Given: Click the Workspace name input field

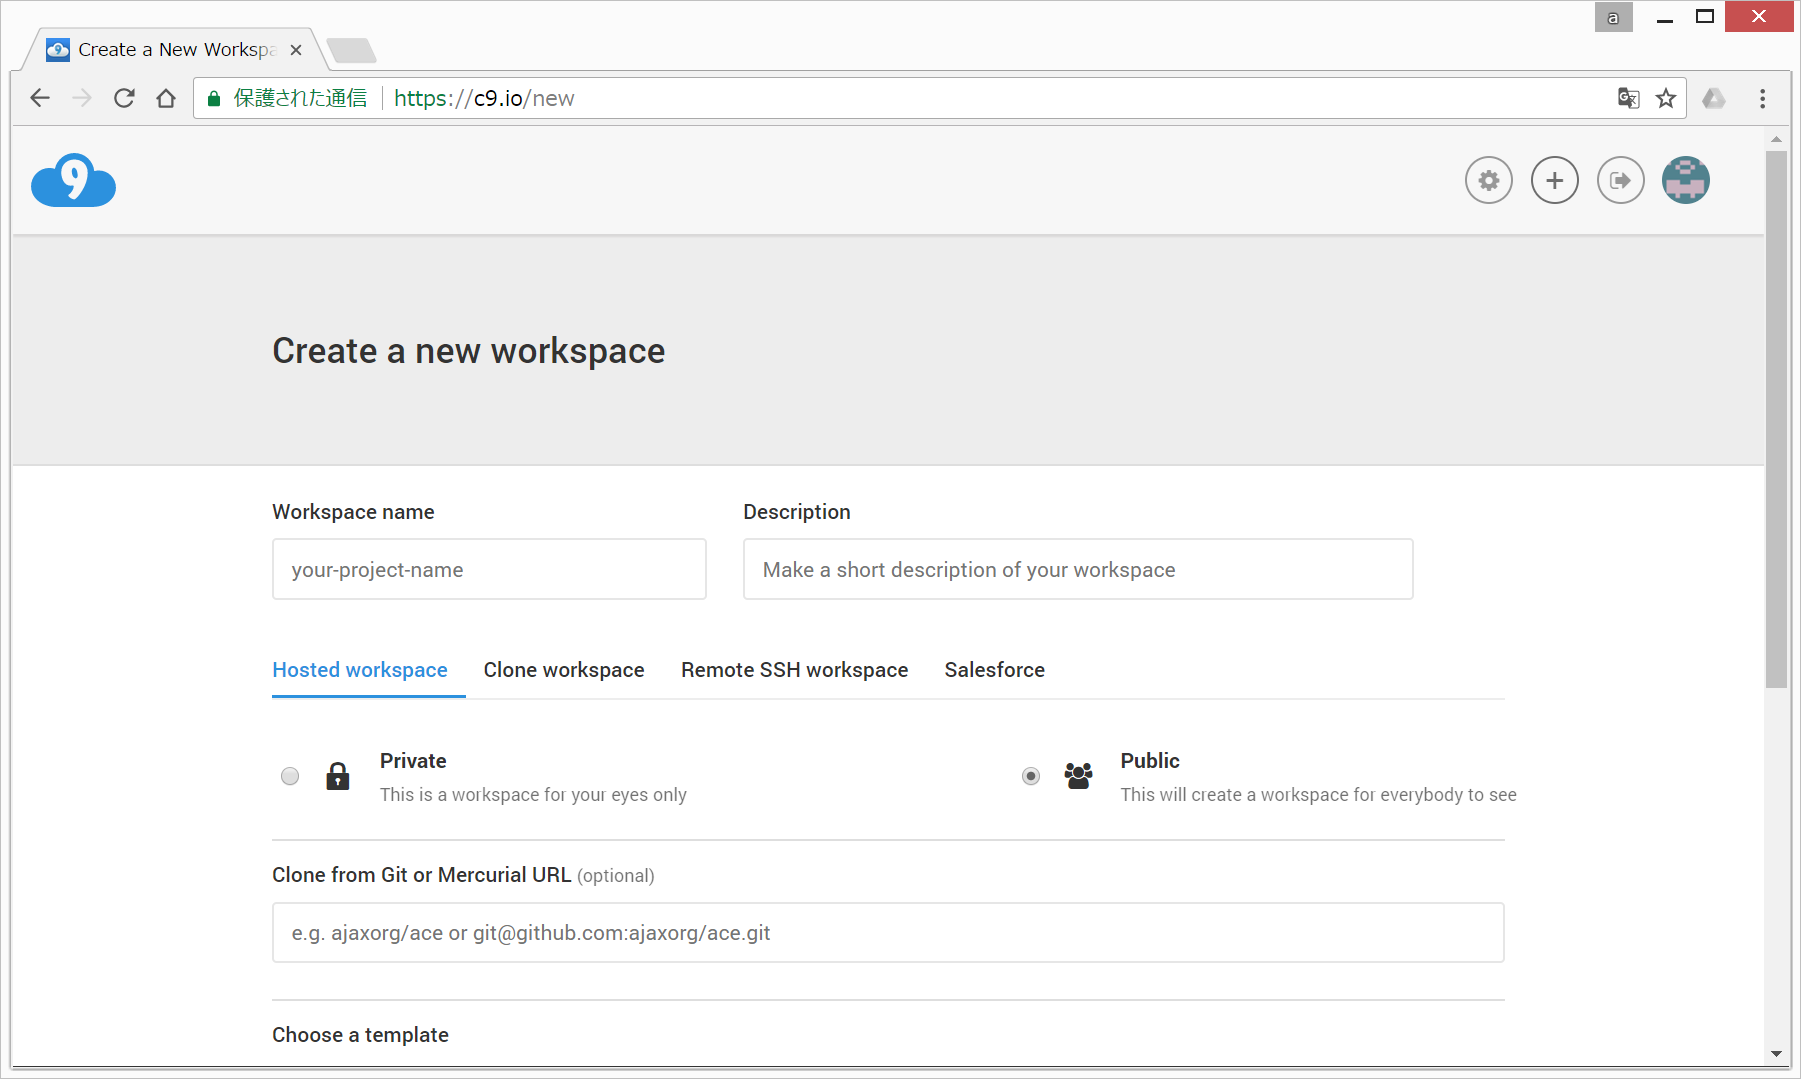Looking at the screenshot, I should 489,570.
